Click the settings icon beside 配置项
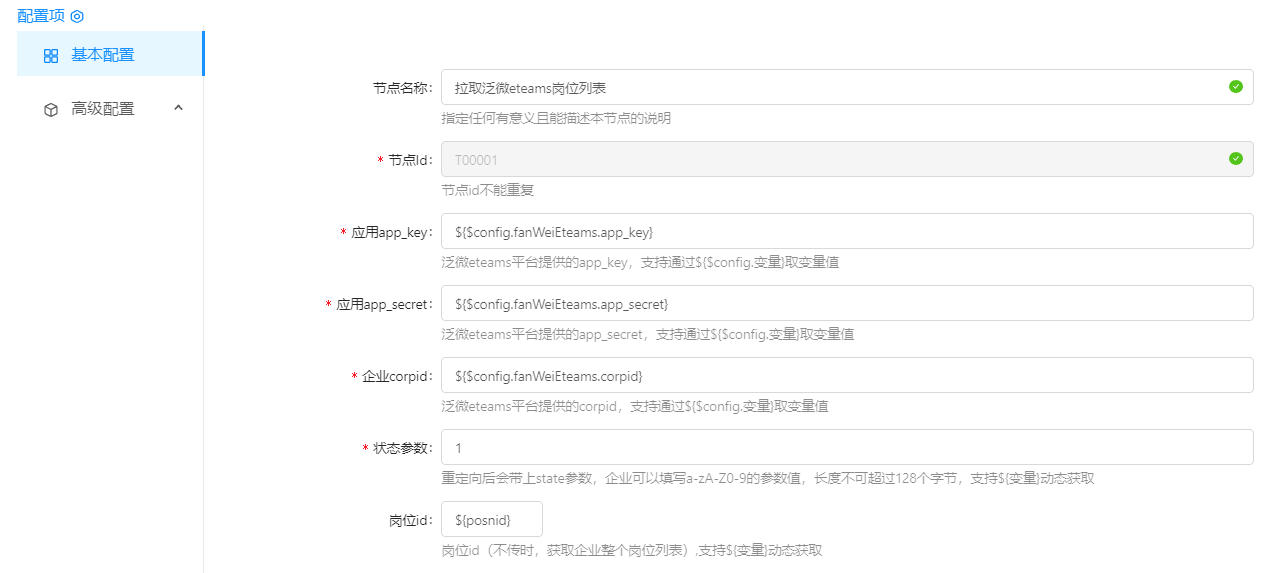Screen dimensions: 1271x573 click(77, 16)
